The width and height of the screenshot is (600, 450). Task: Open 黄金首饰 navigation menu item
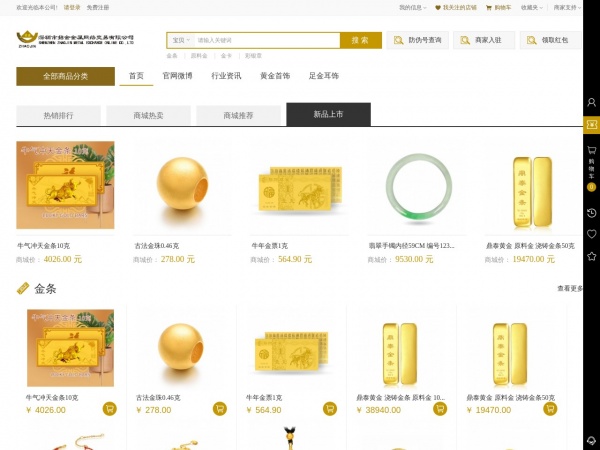[275, 76]
